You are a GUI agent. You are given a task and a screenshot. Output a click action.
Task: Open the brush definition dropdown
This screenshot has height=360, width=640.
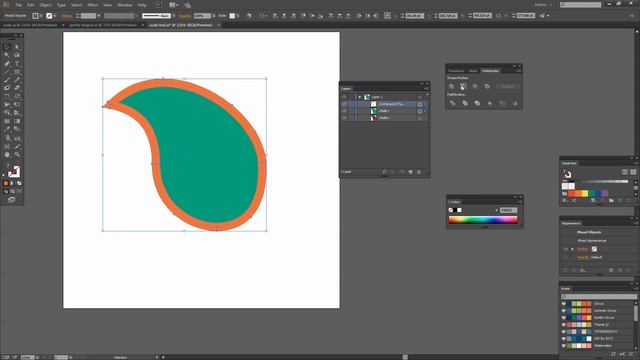point(173,16)
